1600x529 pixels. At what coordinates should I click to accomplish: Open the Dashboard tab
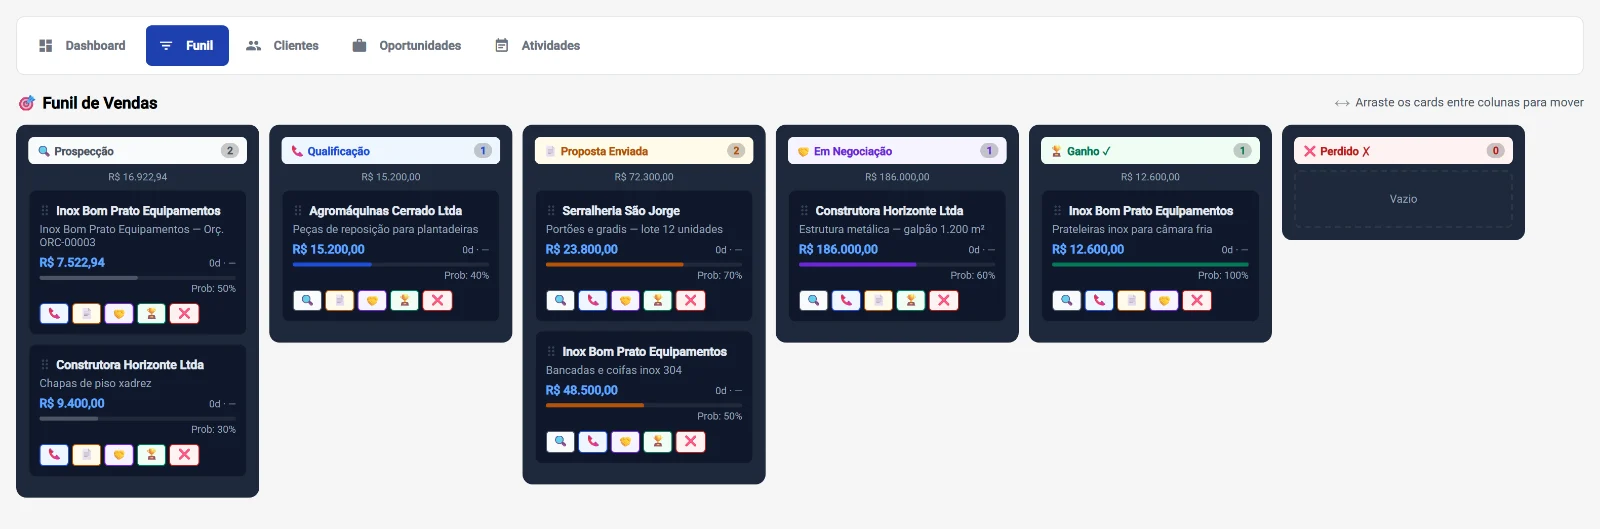click(x=82, y=46)
